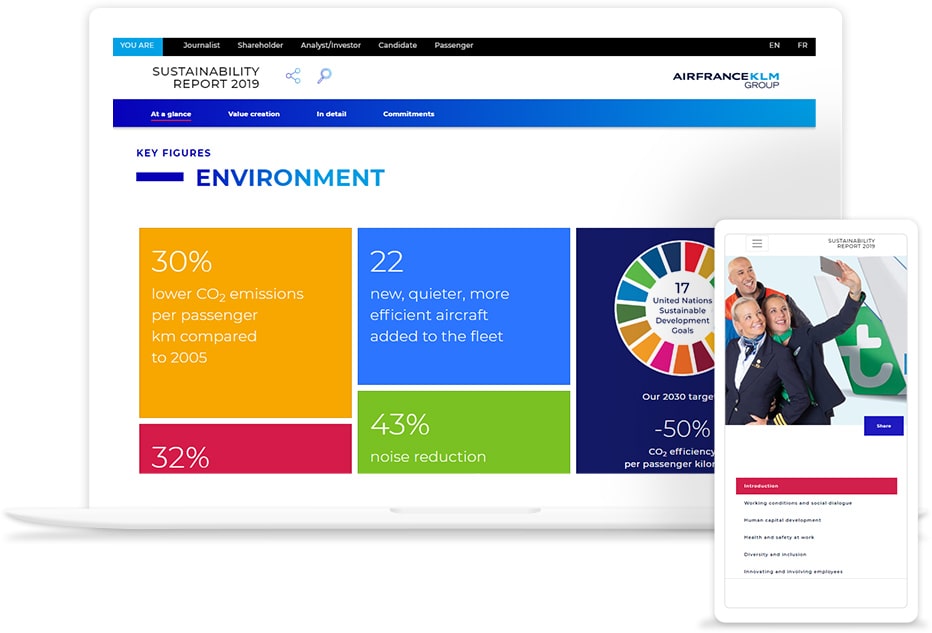Click the share icon beside the report title
The width and height of the screenshot is (932, 633).
click(293, 76)
